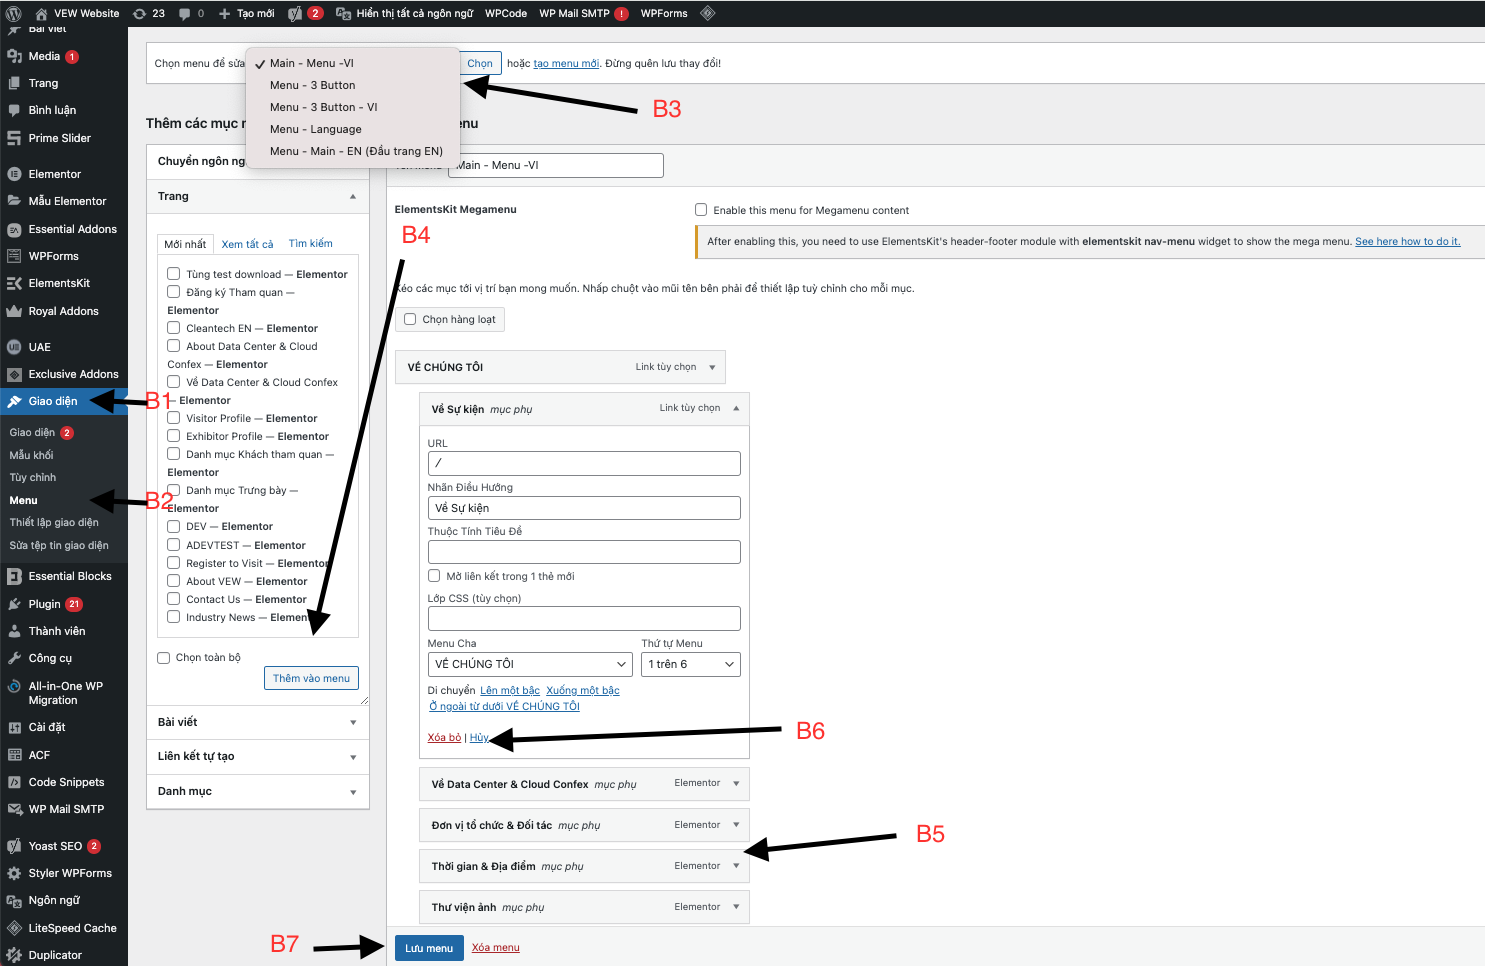
Task: Open LiteSpeed Cache in sidebar
Action: [x=72, y=928]
